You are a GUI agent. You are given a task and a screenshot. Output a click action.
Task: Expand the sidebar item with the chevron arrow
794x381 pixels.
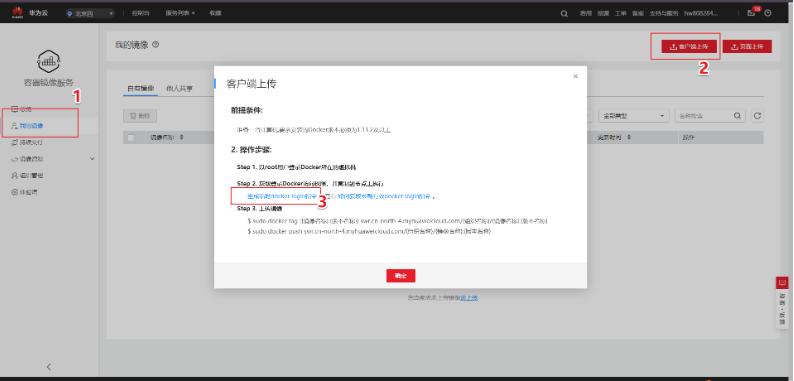53,159
